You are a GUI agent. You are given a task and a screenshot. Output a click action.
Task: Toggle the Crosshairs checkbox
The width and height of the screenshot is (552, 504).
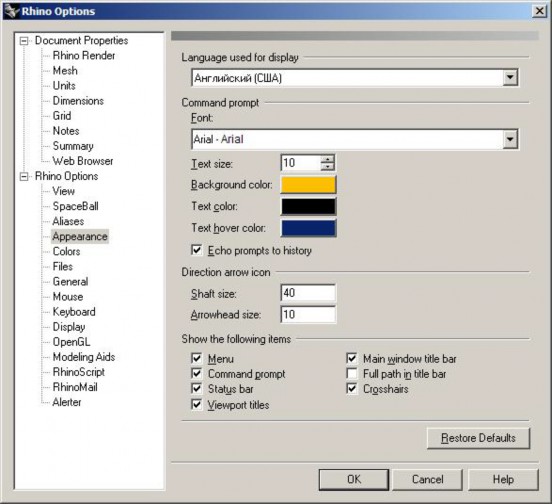[352, 389]
